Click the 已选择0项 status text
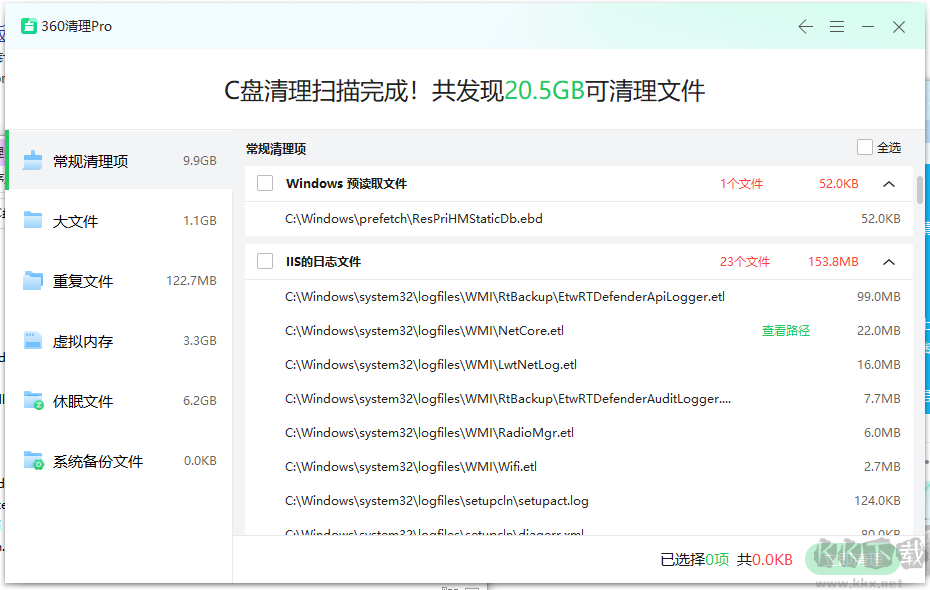This screenshot has width=930, height=590. tap(695, 559)
